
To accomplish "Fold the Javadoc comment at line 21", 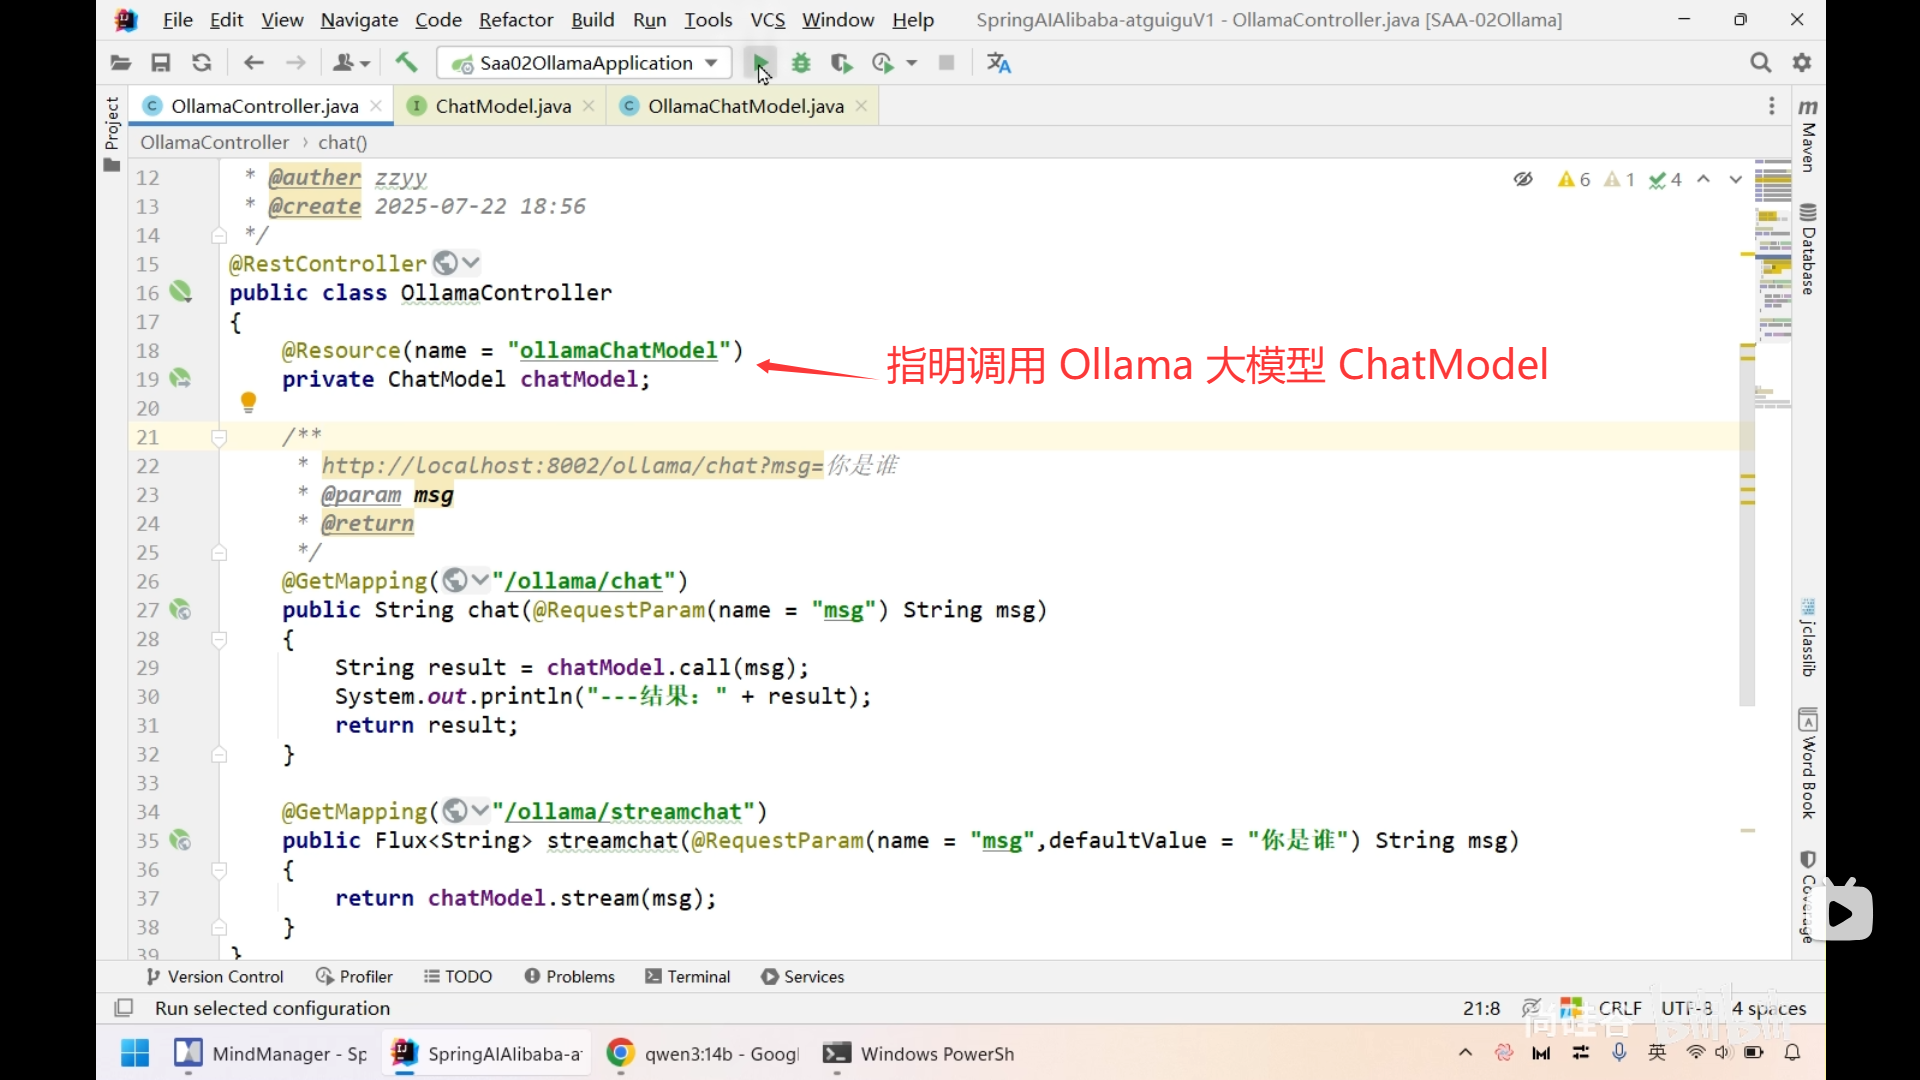I will (x=219, y=437).
